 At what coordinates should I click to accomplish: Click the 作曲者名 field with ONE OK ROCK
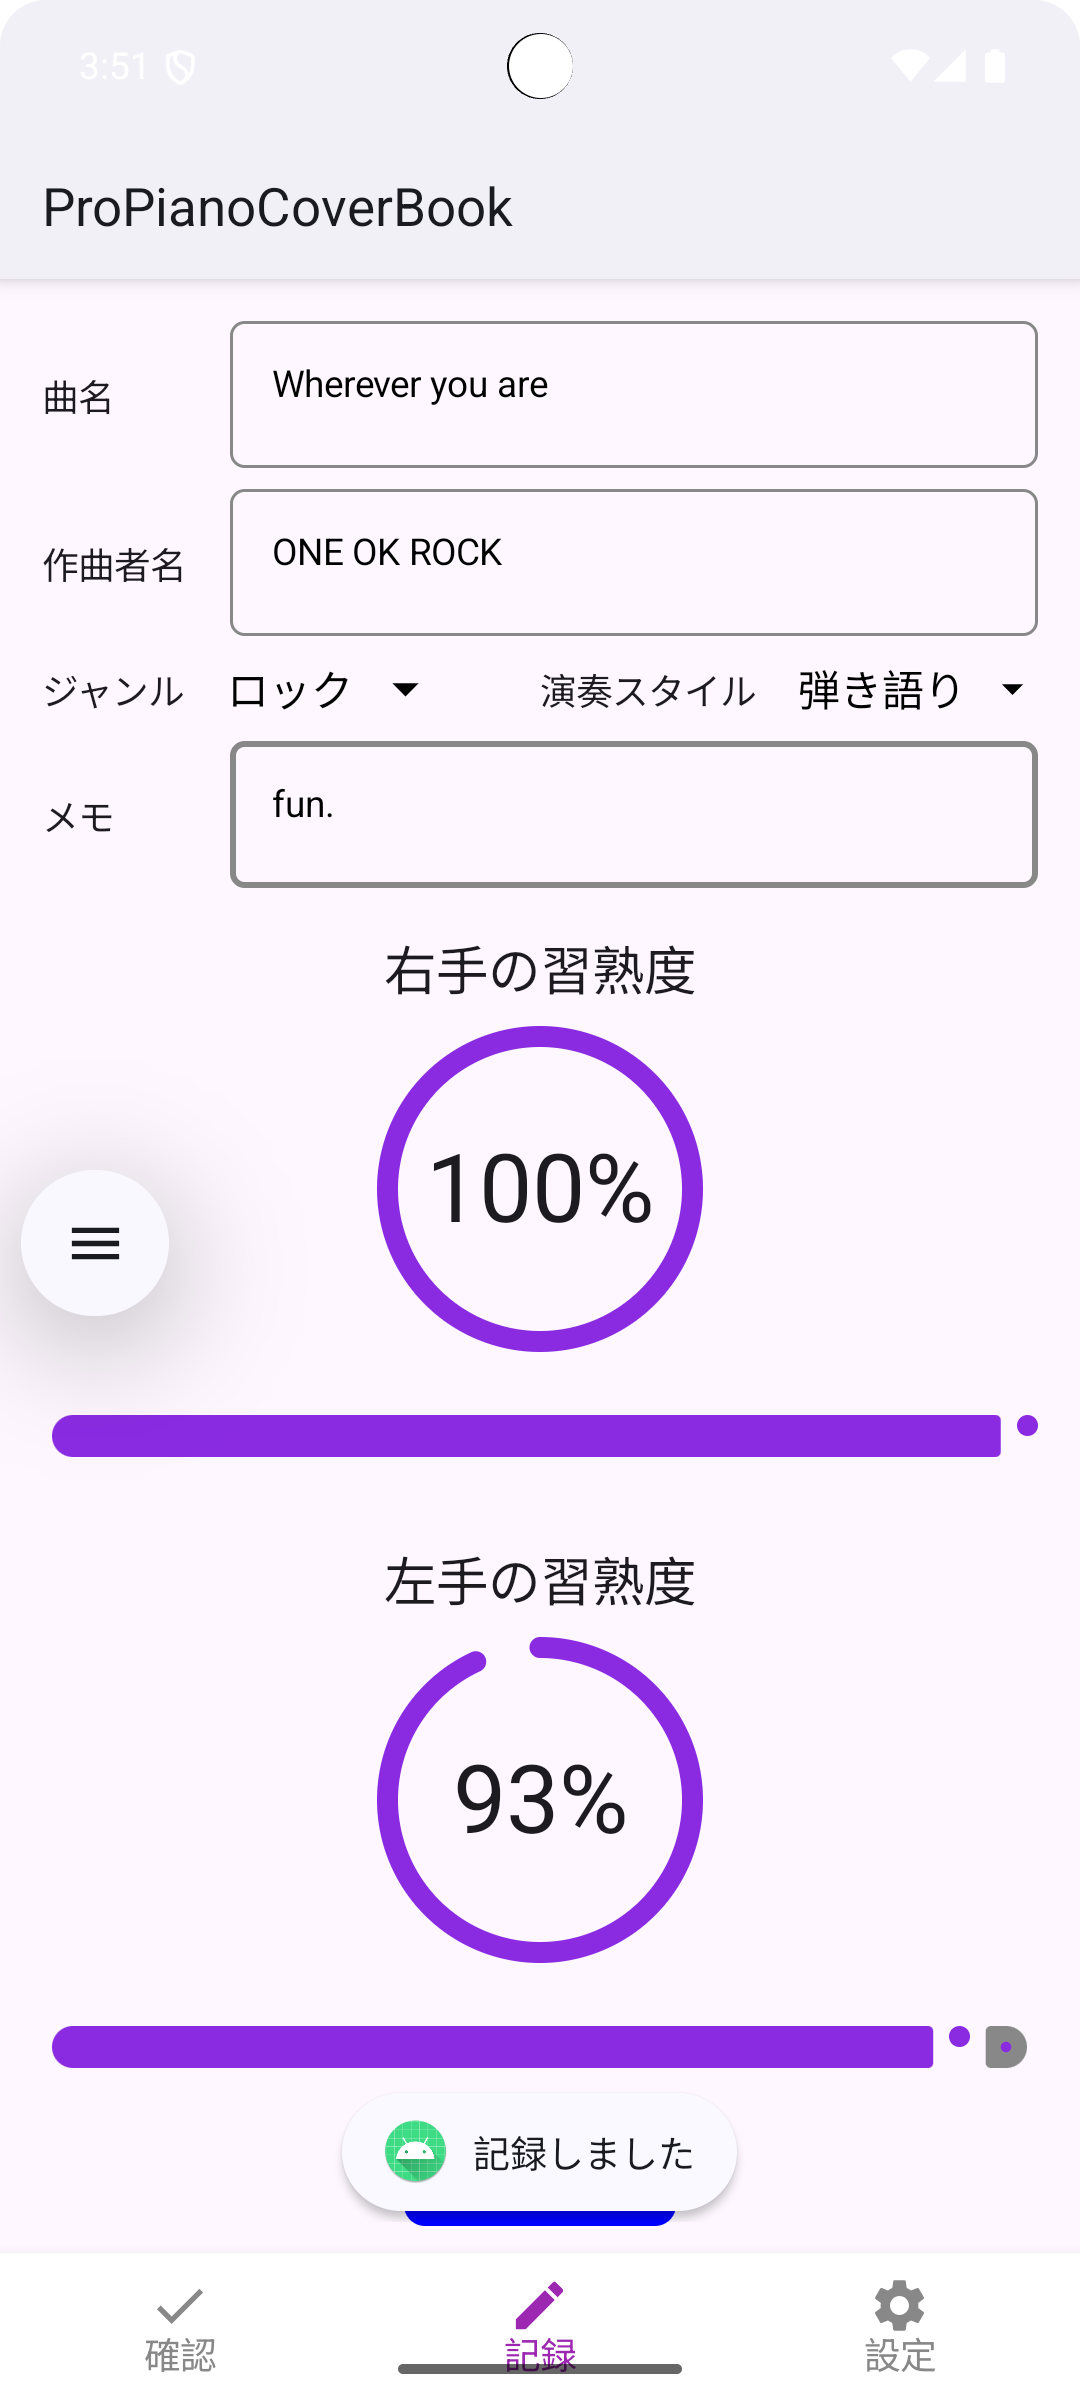[633, 562]
